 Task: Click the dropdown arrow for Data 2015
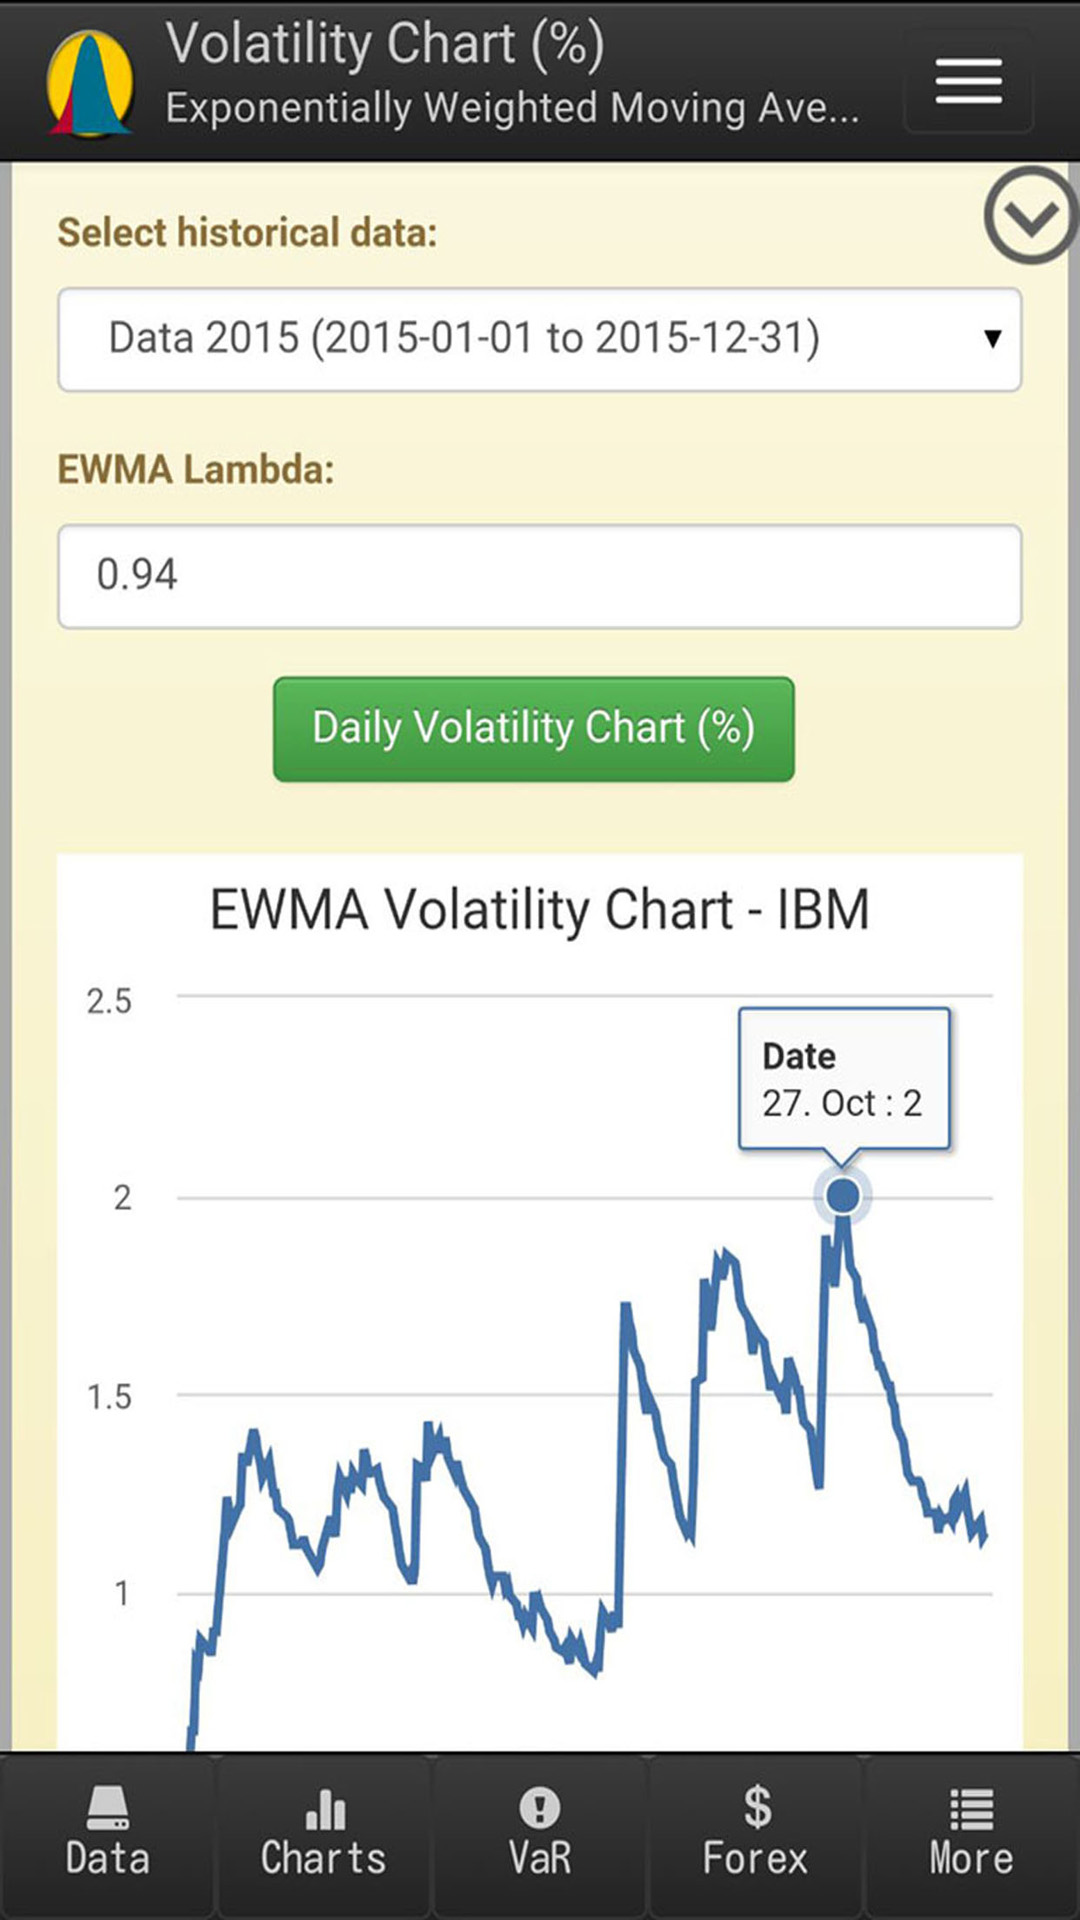[x=992, y=339]
